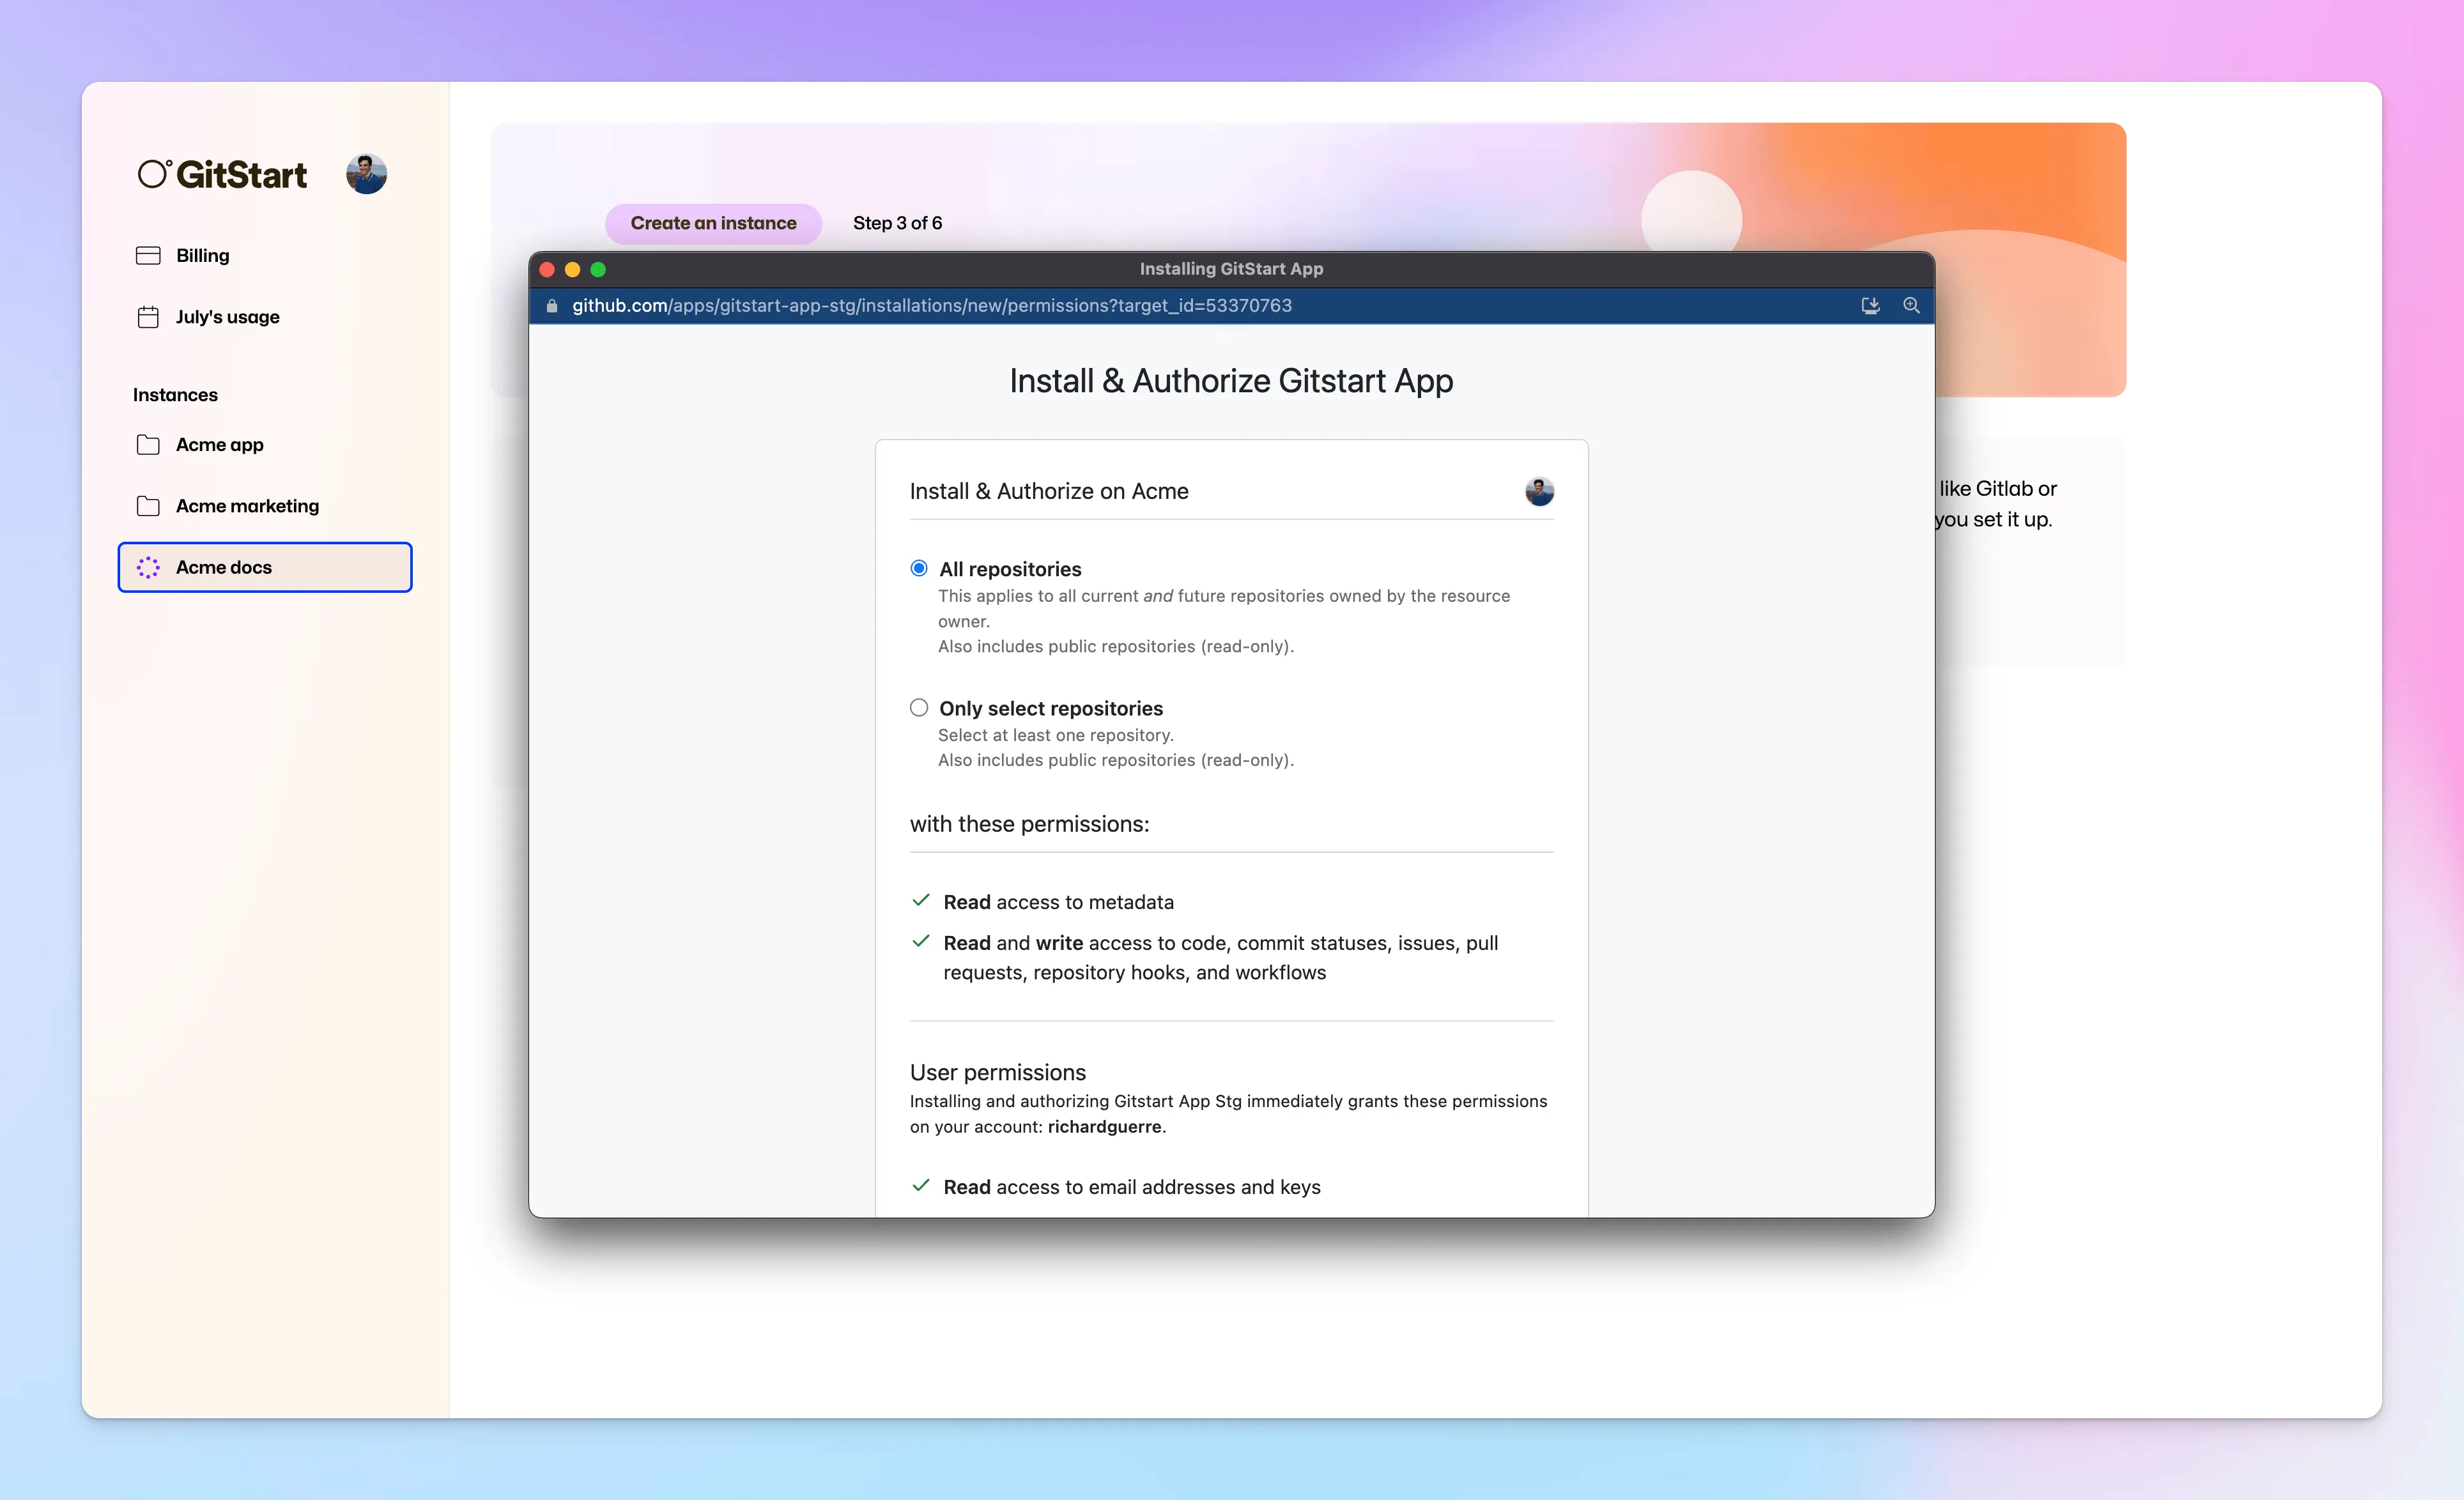Image resolution: width=2464 pixels, height=1500 pixels.
Task: Click the calendar icon beside July's usage
Action: pyautogui.click(x=147, y=316)
